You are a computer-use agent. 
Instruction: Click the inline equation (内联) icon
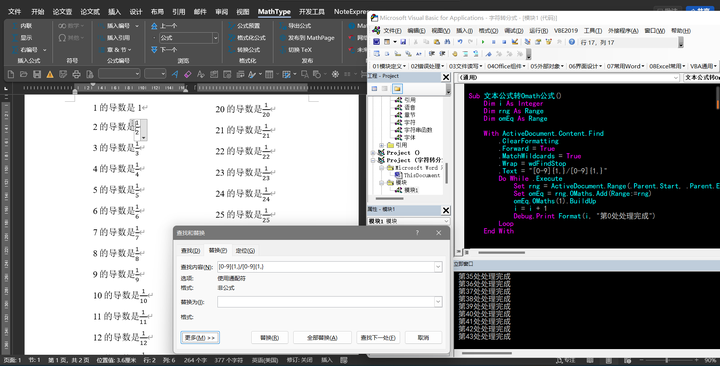click(15, 26)
